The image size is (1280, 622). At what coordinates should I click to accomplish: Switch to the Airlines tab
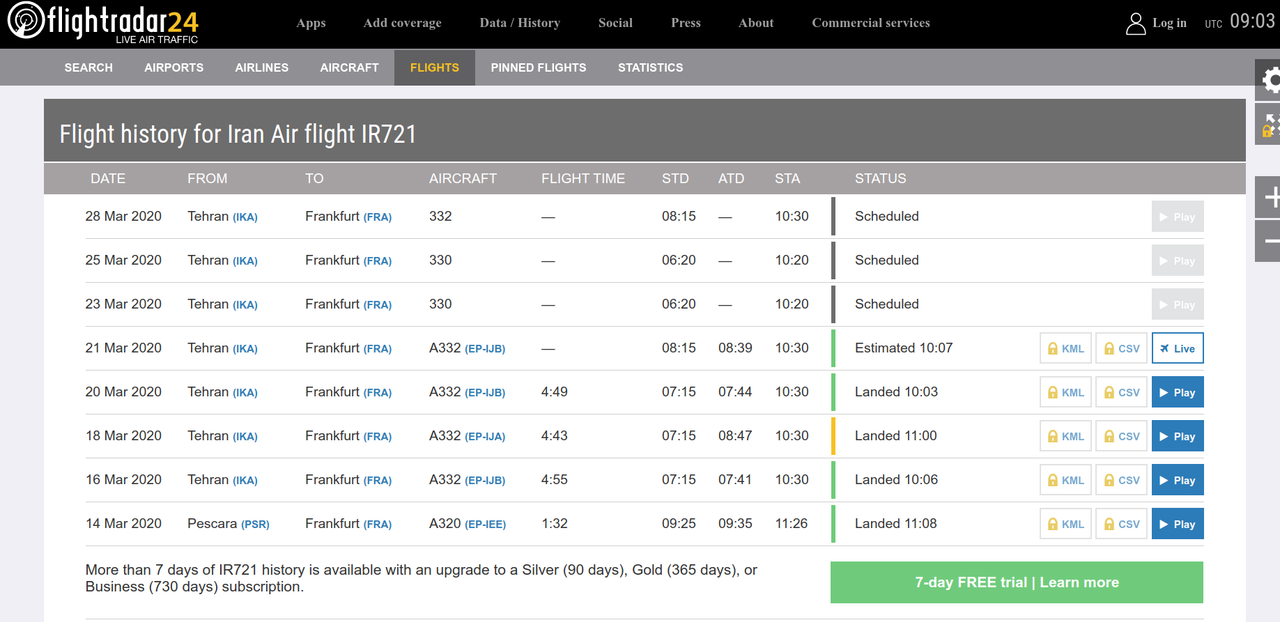tap(262, 68)
